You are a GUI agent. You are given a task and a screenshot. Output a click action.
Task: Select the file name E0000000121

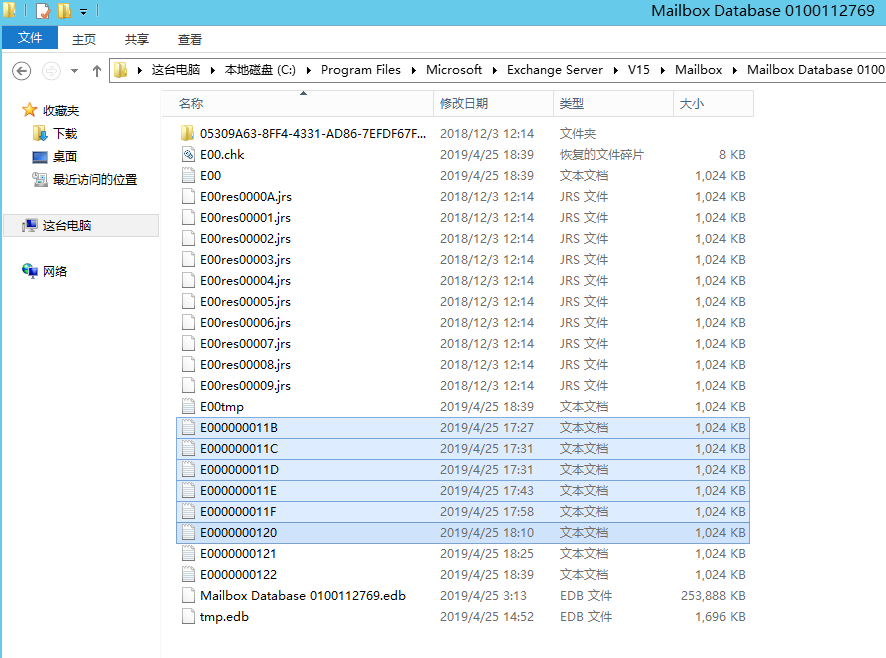coord(238,553)
